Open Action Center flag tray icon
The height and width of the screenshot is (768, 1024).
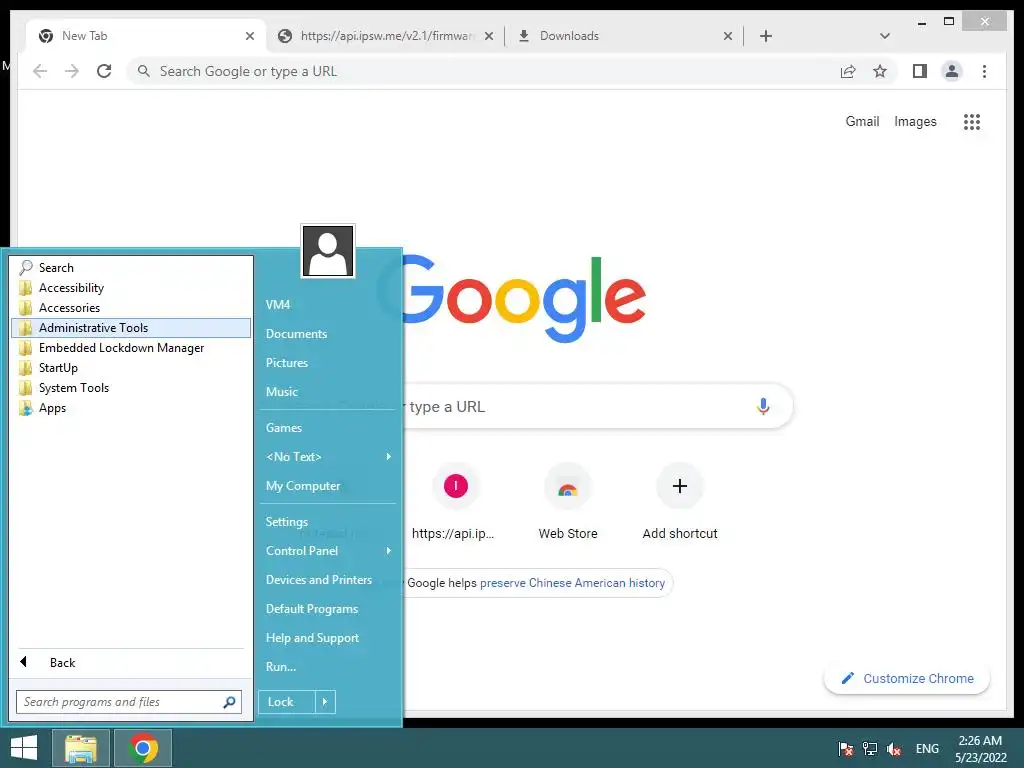(x=846, y=749)
